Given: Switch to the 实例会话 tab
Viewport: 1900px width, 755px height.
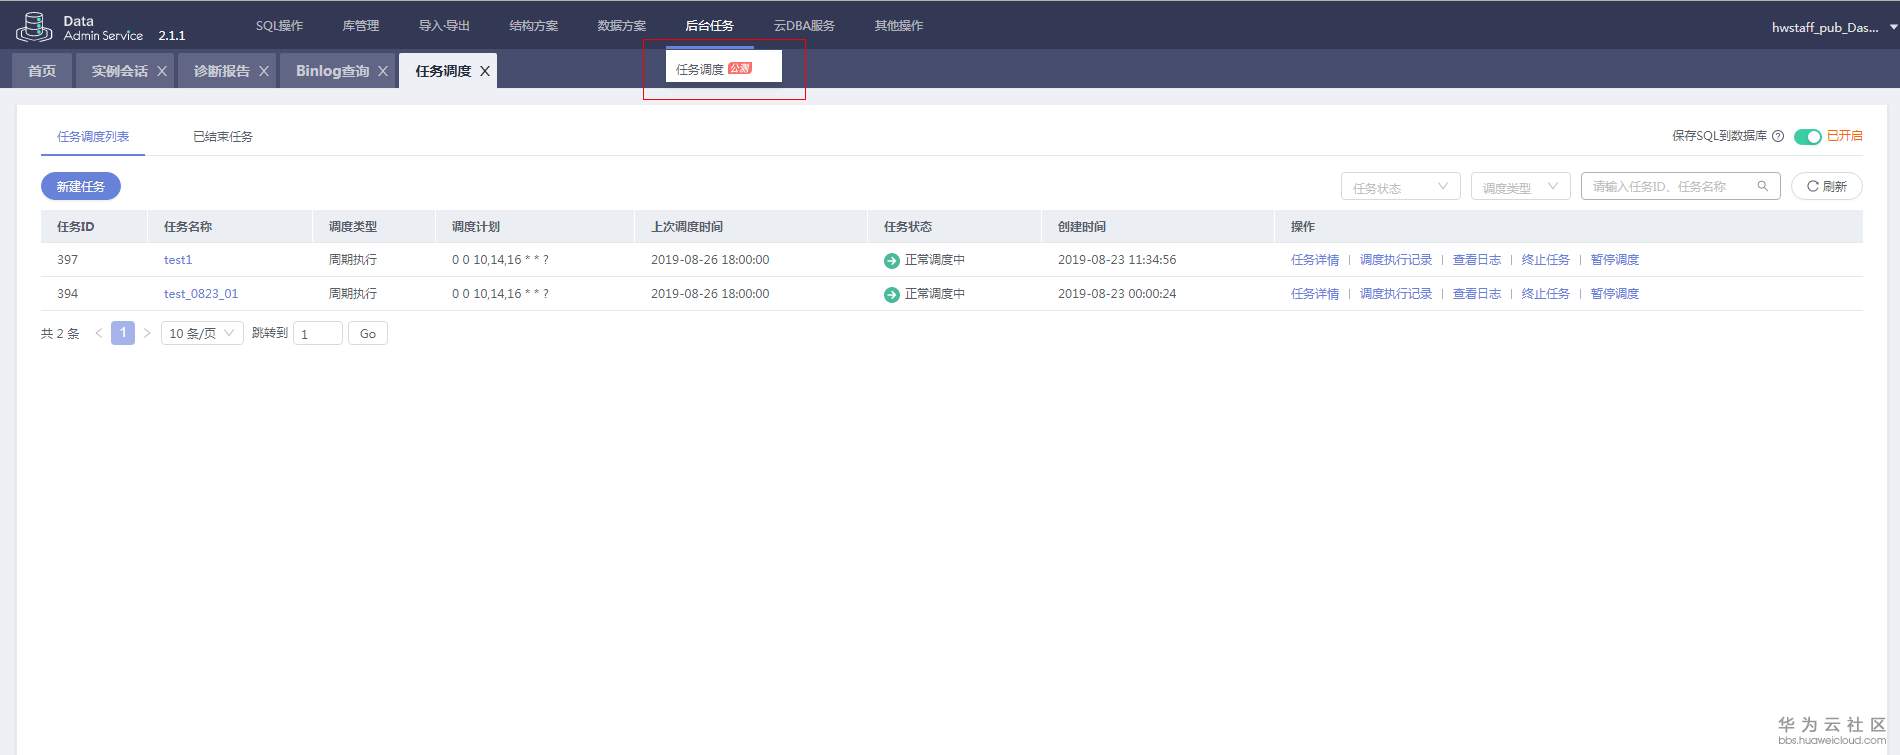Looking at the screenshot, I should point(120,71).
